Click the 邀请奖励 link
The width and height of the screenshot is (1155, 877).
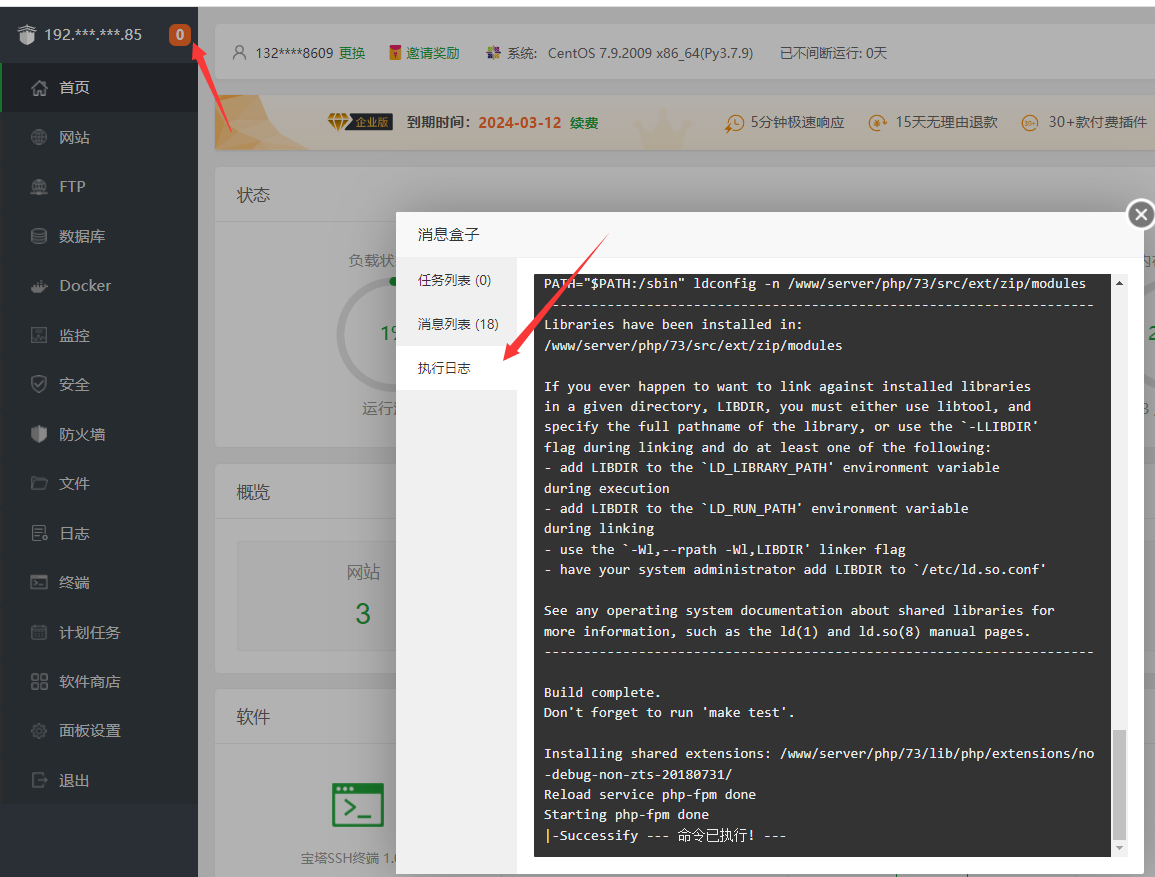click(432, 53)
